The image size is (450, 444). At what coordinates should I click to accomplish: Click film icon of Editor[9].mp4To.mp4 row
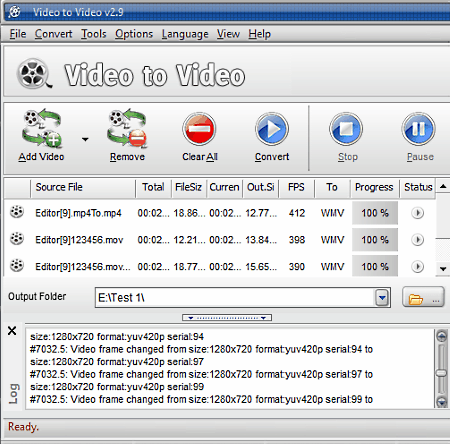17,212
